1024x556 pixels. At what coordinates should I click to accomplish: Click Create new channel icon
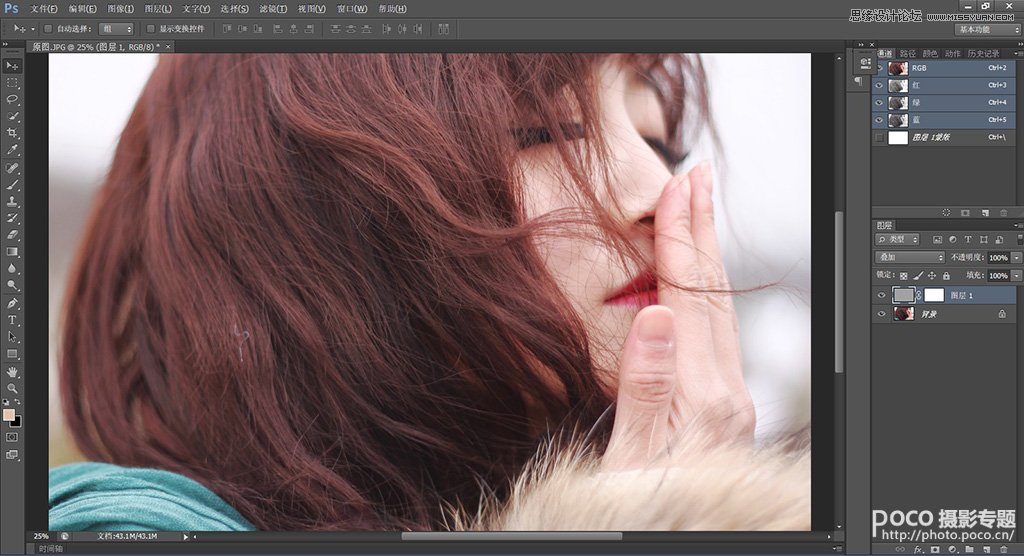pos(985,213)
